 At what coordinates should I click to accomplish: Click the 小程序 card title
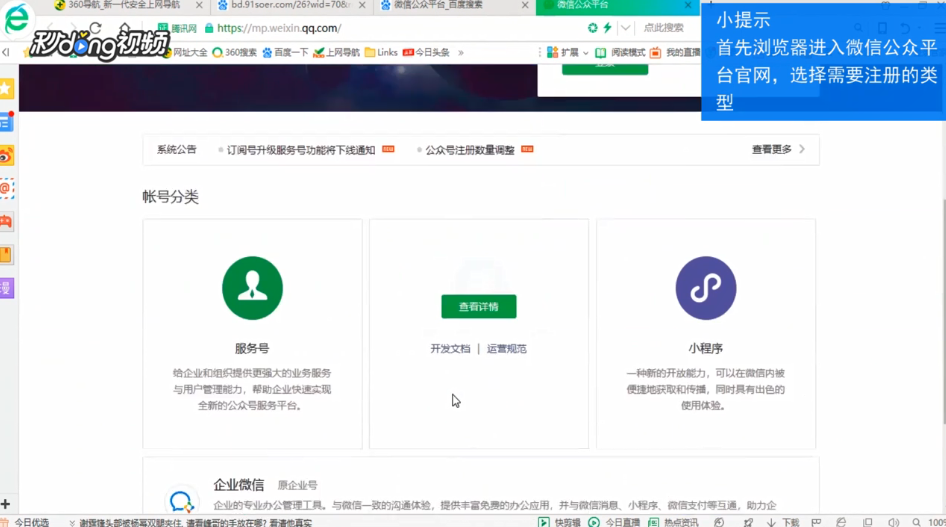705,349
